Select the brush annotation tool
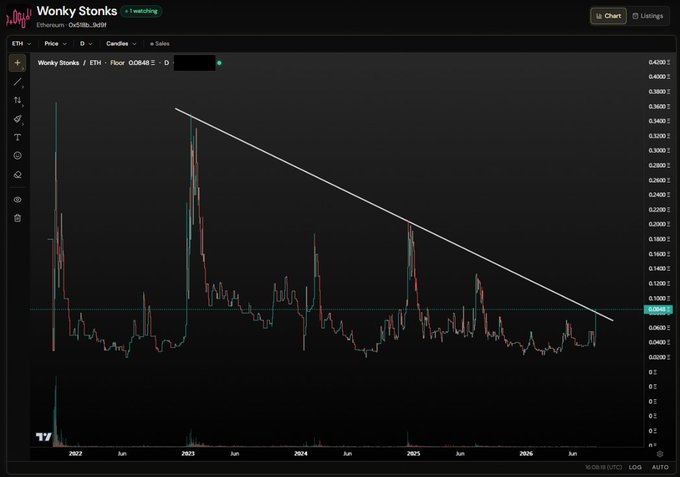 click(x=17, y=119)
